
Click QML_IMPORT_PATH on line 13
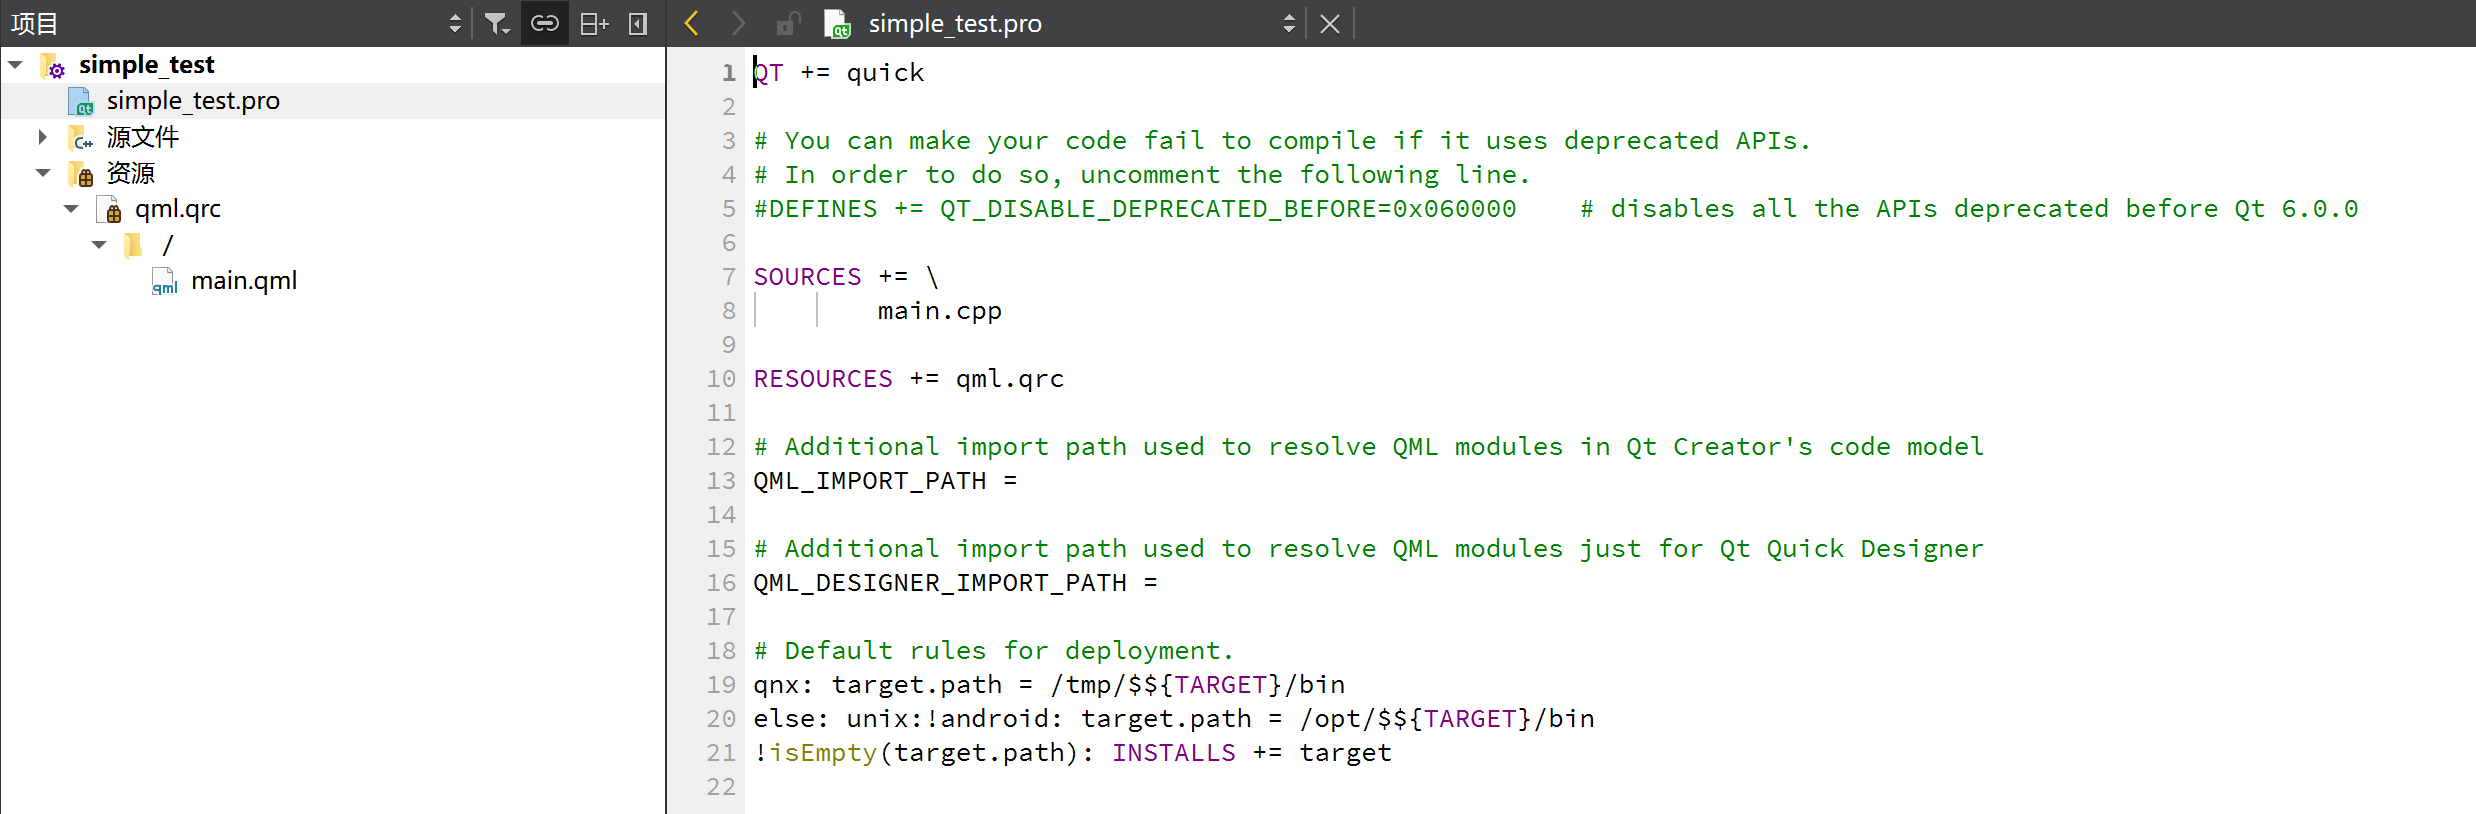[870, 481]
